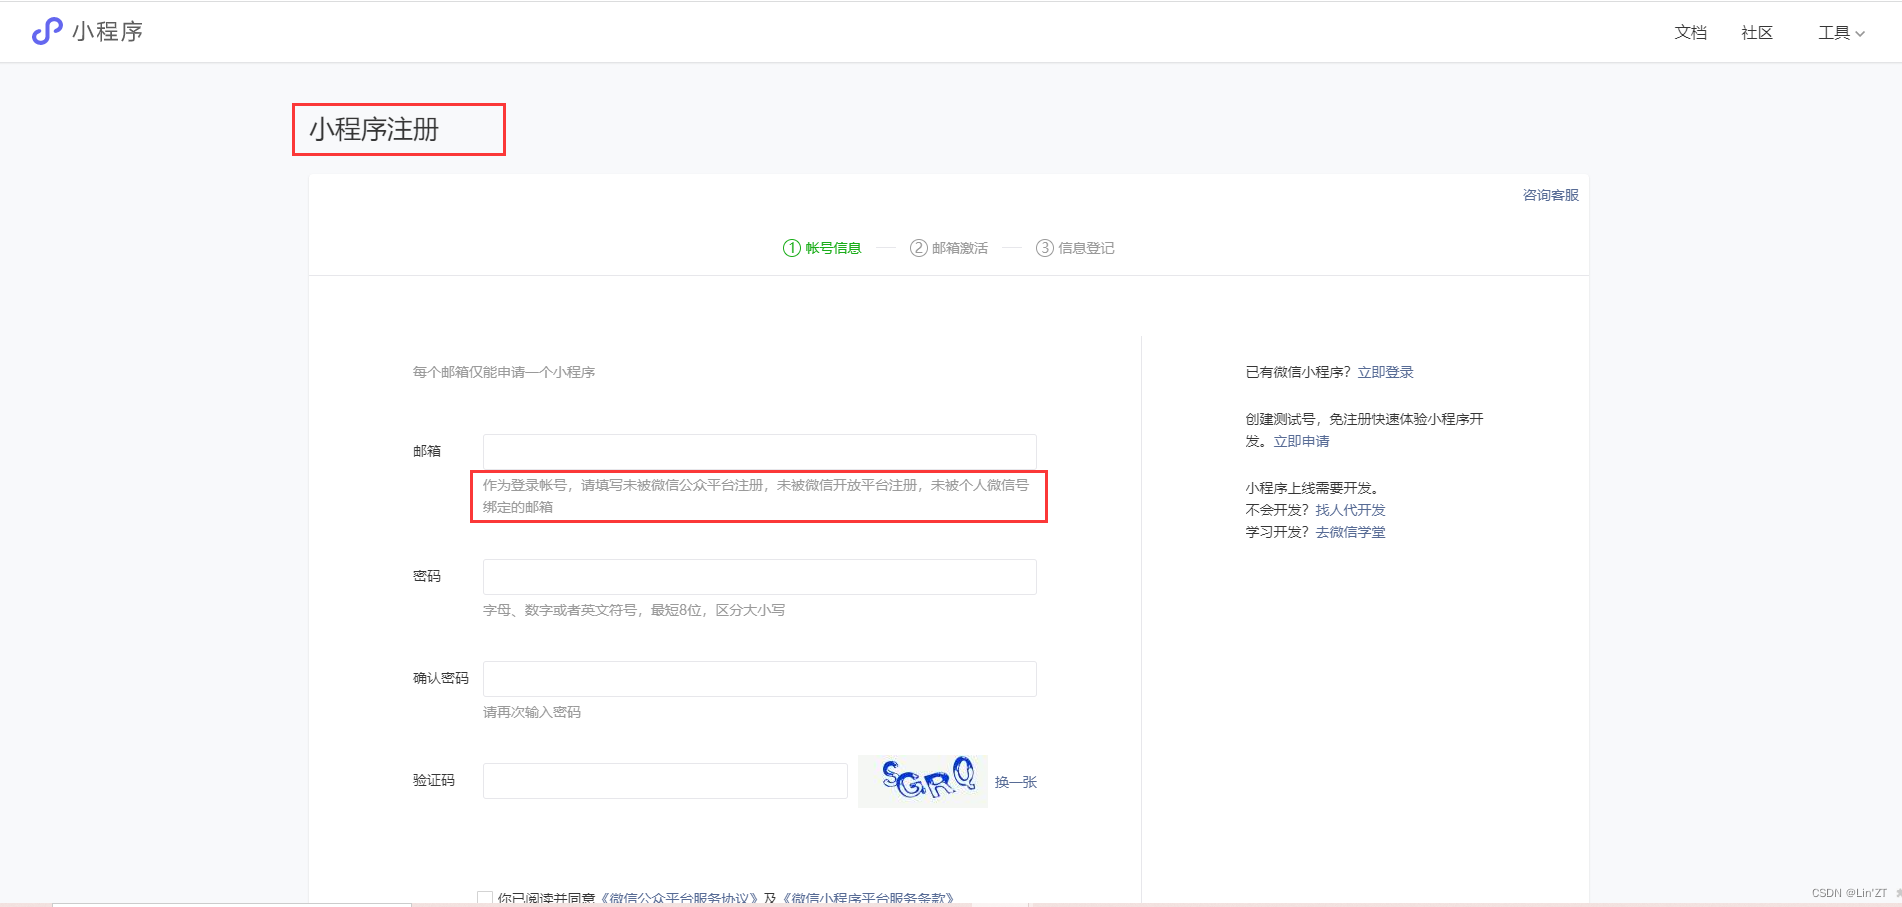This screenshot has height=907, width=1902.
Task: Click the 咨询客服 link
Action: pos(1550,195)
